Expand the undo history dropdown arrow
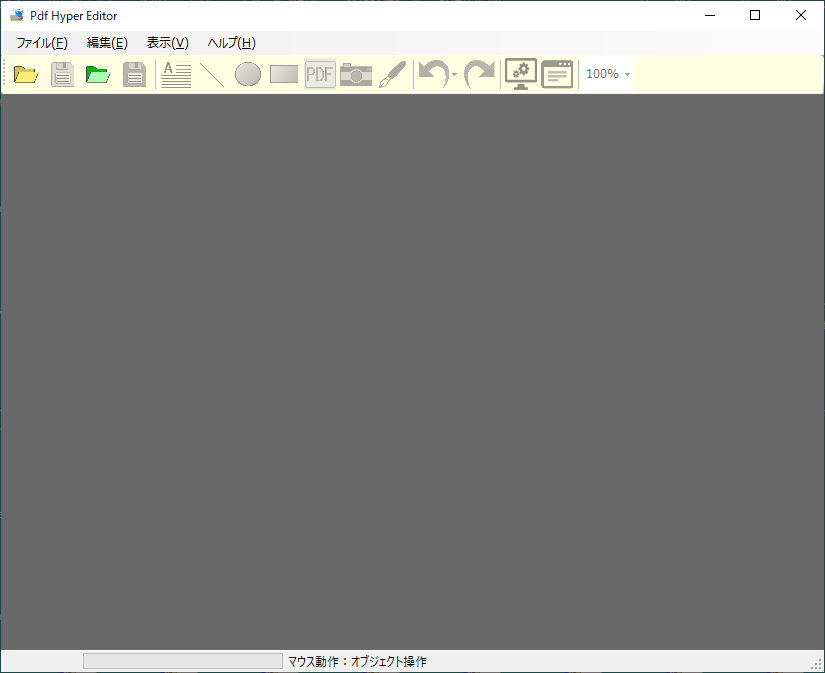The width and height of the screenshot is (825, 673). (454, 75)
